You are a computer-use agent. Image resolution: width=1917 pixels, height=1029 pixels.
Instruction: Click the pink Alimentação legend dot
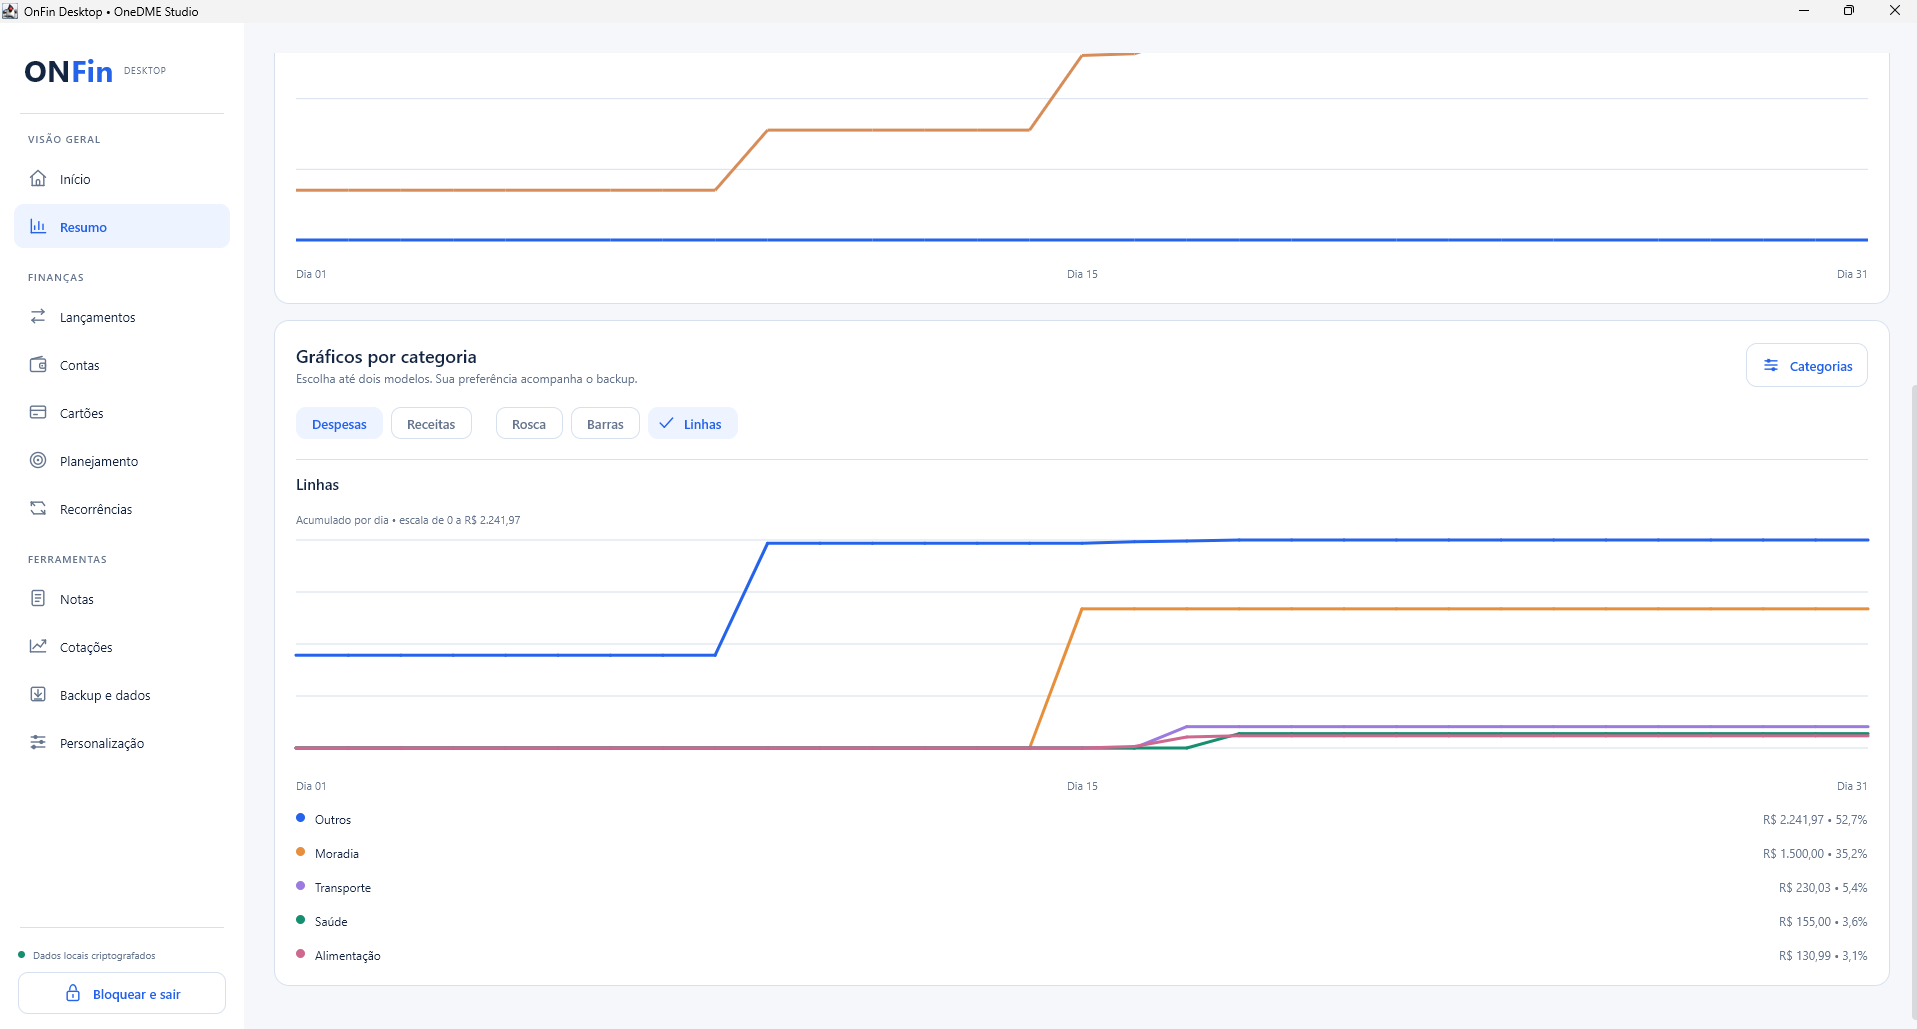[300, 954]
